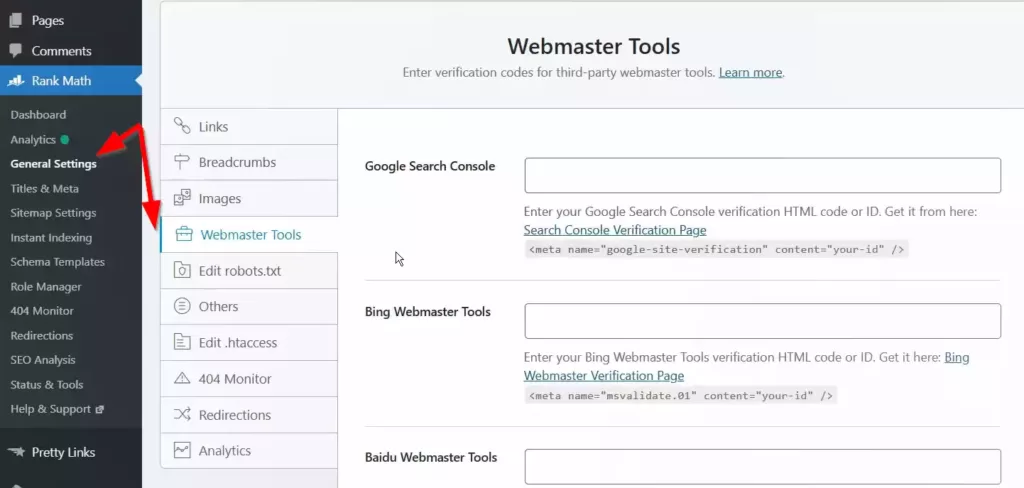Go to Rank Math Dashboard submenu

pos(38,114)
